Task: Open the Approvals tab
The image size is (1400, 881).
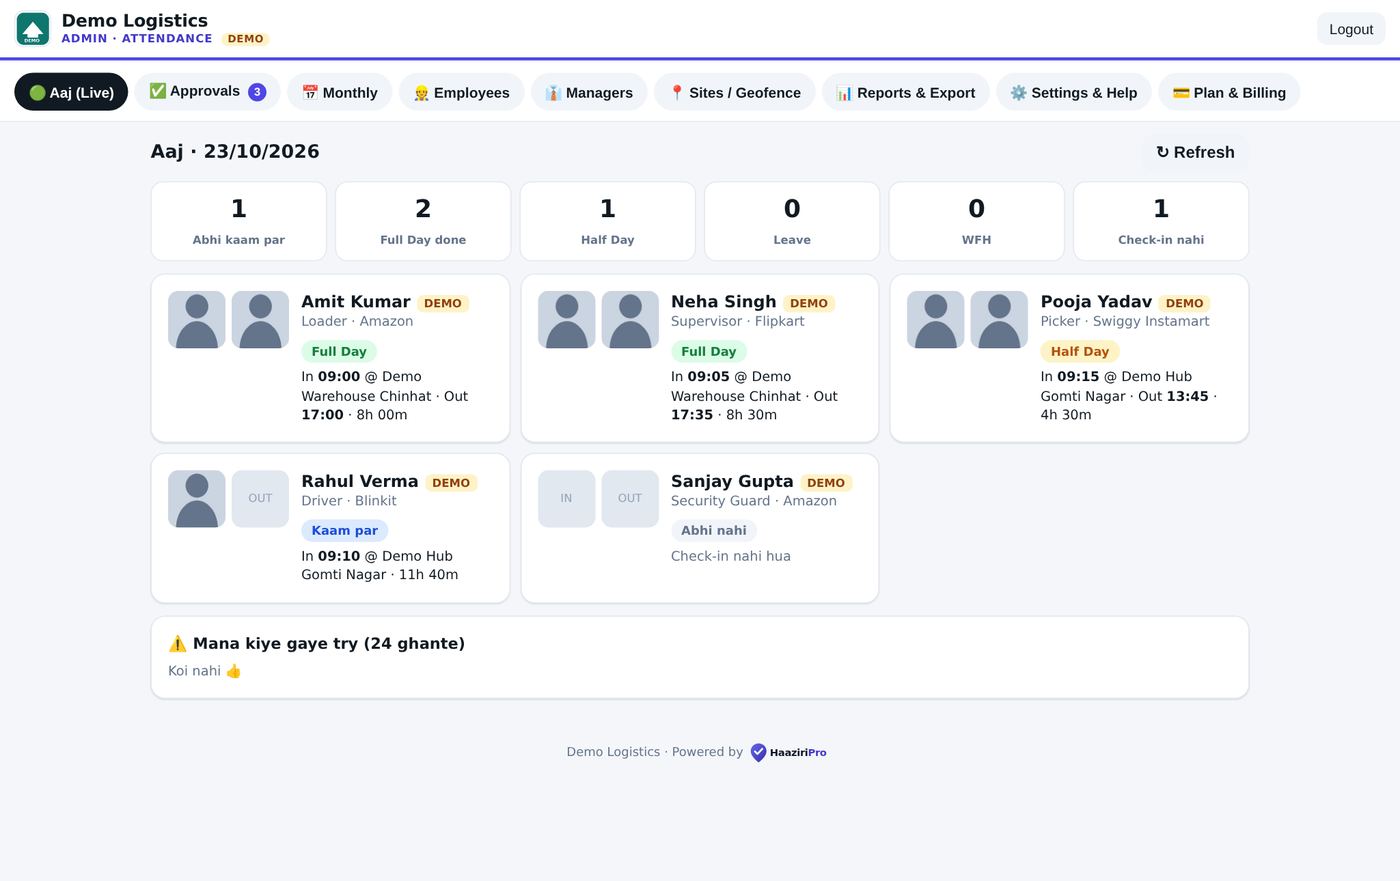Action: click(x=207, y=92)
